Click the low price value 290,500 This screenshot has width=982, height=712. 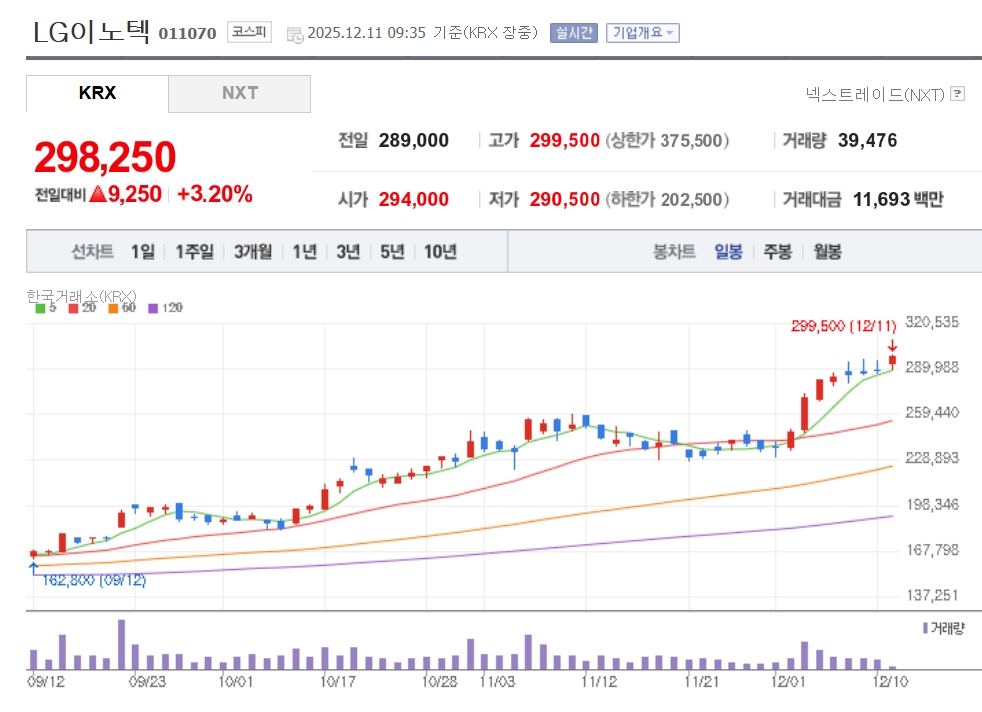tap(564, 199)
